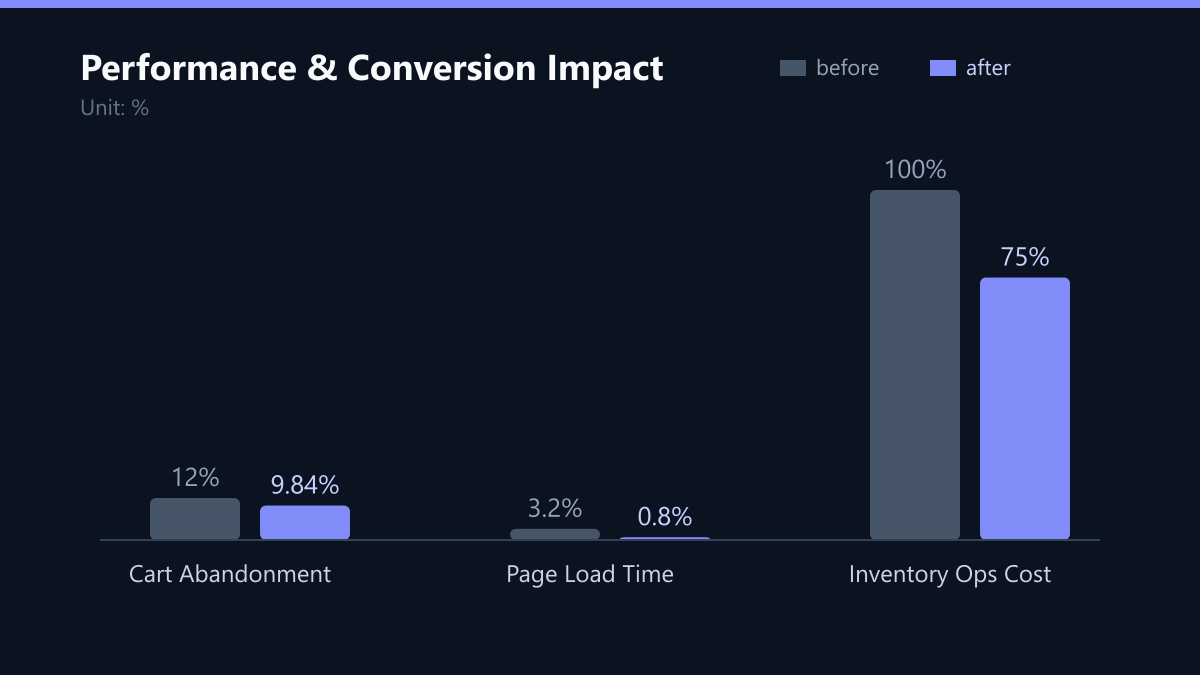
Task: Click the Inventory Ops Cost axis label
Action: point(950,574)
